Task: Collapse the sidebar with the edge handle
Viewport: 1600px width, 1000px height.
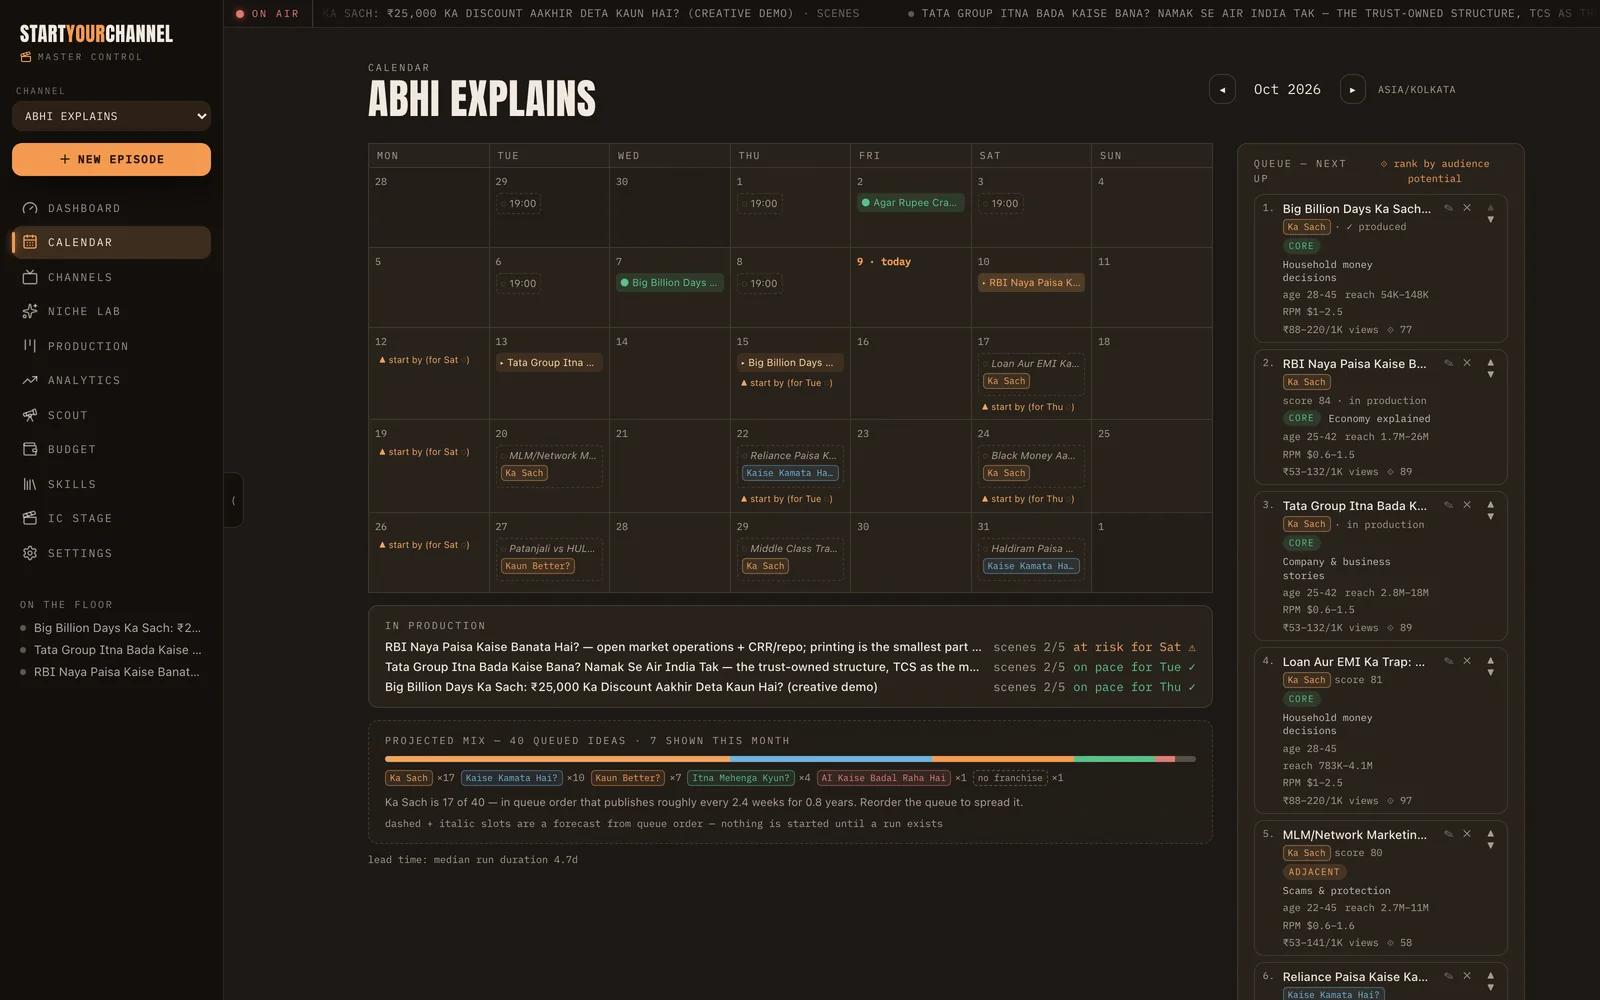Action: point(233,500)
